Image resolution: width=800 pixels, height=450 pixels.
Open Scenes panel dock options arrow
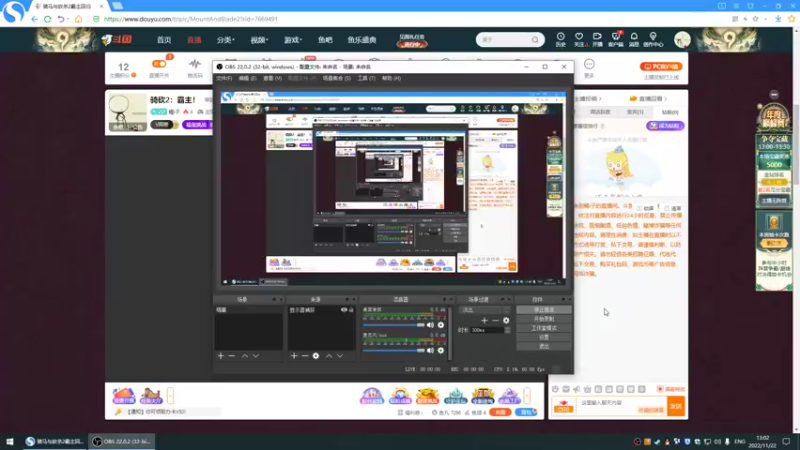point(274,299)
